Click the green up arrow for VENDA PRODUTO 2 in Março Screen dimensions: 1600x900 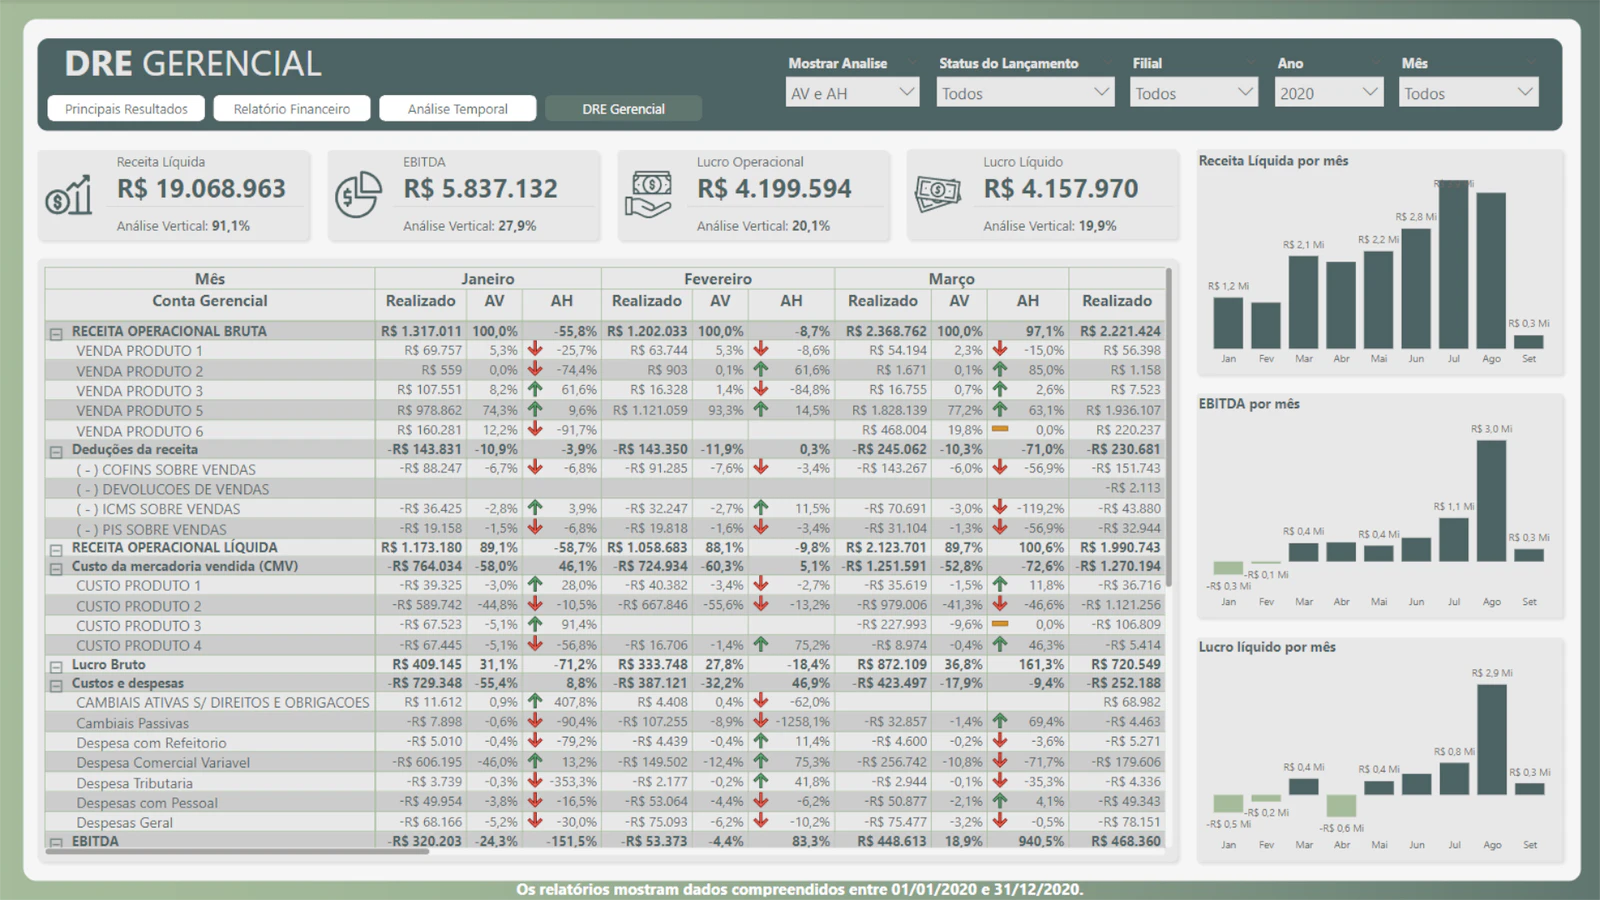coord(1000,370)
